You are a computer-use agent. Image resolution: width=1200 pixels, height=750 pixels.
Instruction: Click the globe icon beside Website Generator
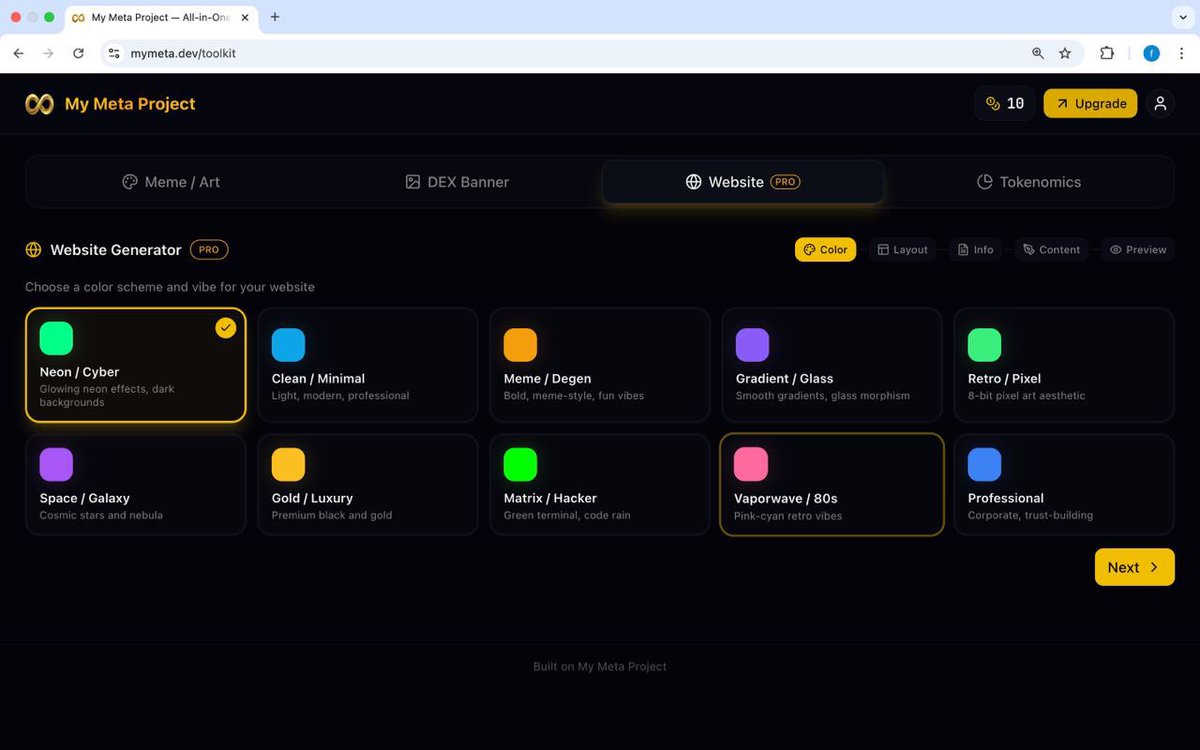click(x=34, y=250)
